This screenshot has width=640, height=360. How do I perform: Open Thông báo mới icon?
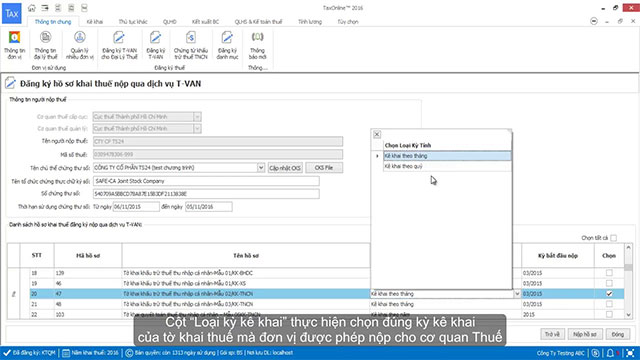pos(257,45)
